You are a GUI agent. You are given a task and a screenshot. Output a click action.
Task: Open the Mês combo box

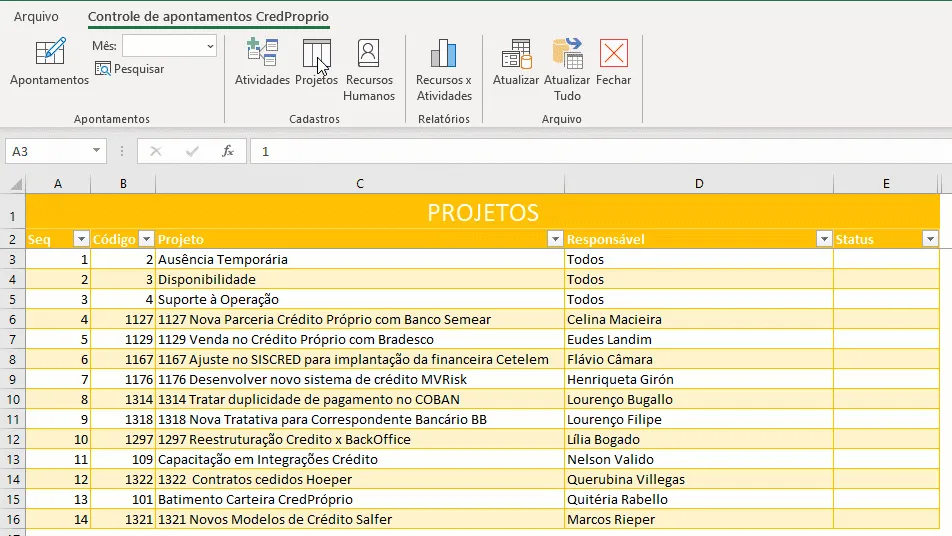tap(169, 46)
